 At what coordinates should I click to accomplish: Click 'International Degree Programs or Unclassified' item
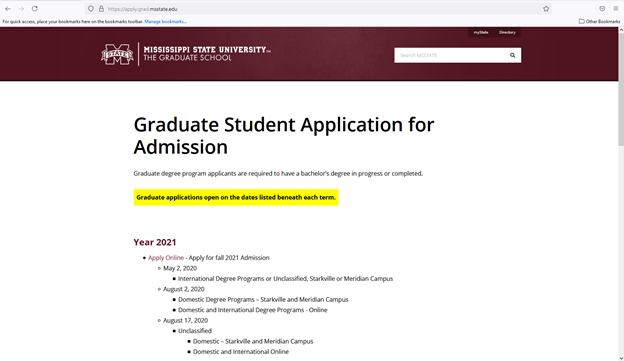tap(285, 279)
